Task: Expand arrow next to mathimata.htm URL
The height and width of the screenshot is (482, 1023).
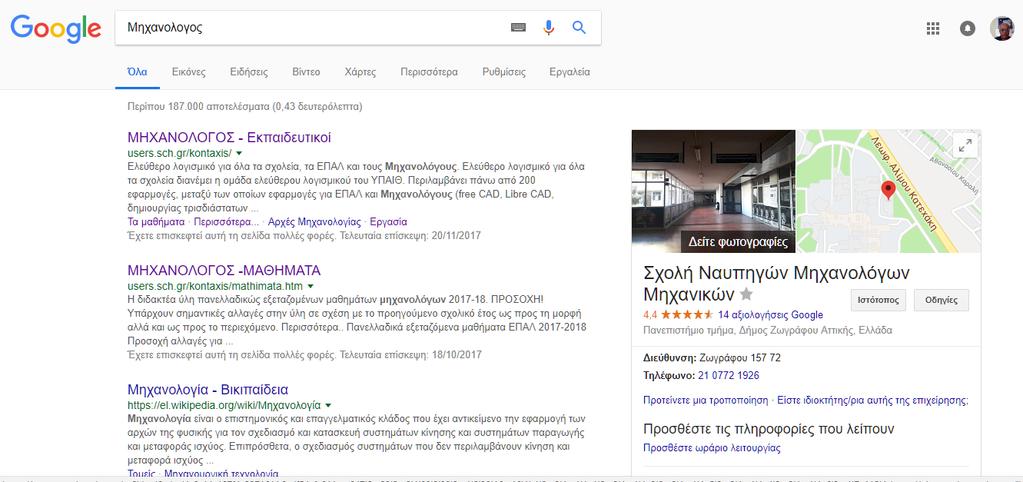Action: [x=311, y=286]
